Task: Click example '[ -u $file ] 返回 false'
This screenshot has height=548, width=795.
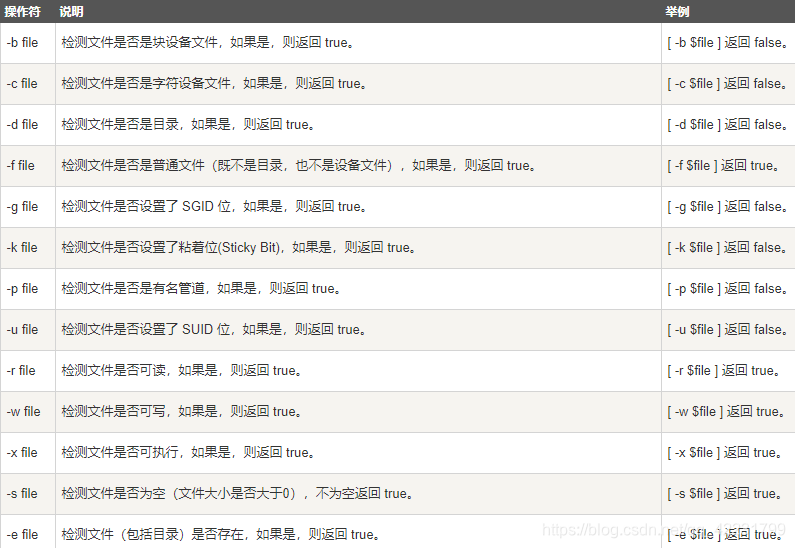Action: click(x=728, y=330)
